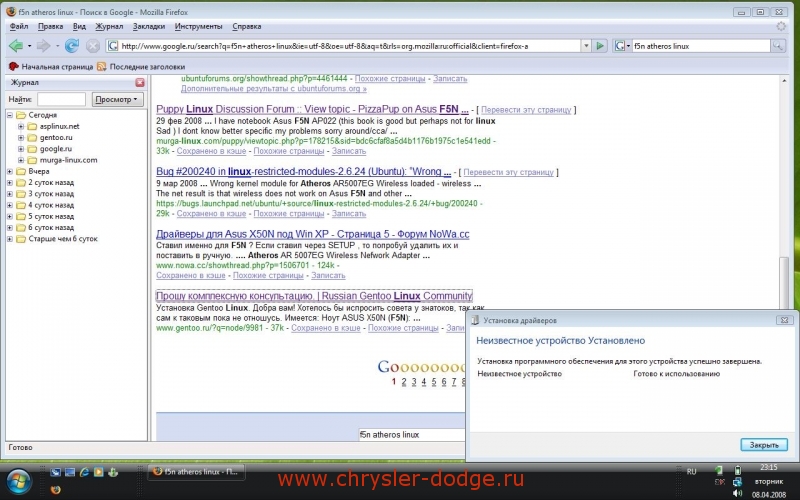
Task: Open the Back button history dropdown arrow
Action: tap(29, 46)
